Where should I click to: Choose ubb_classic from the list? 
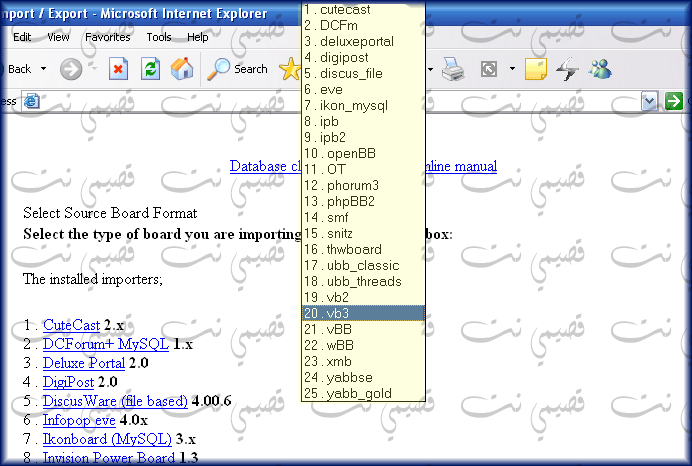coord(363,265)
